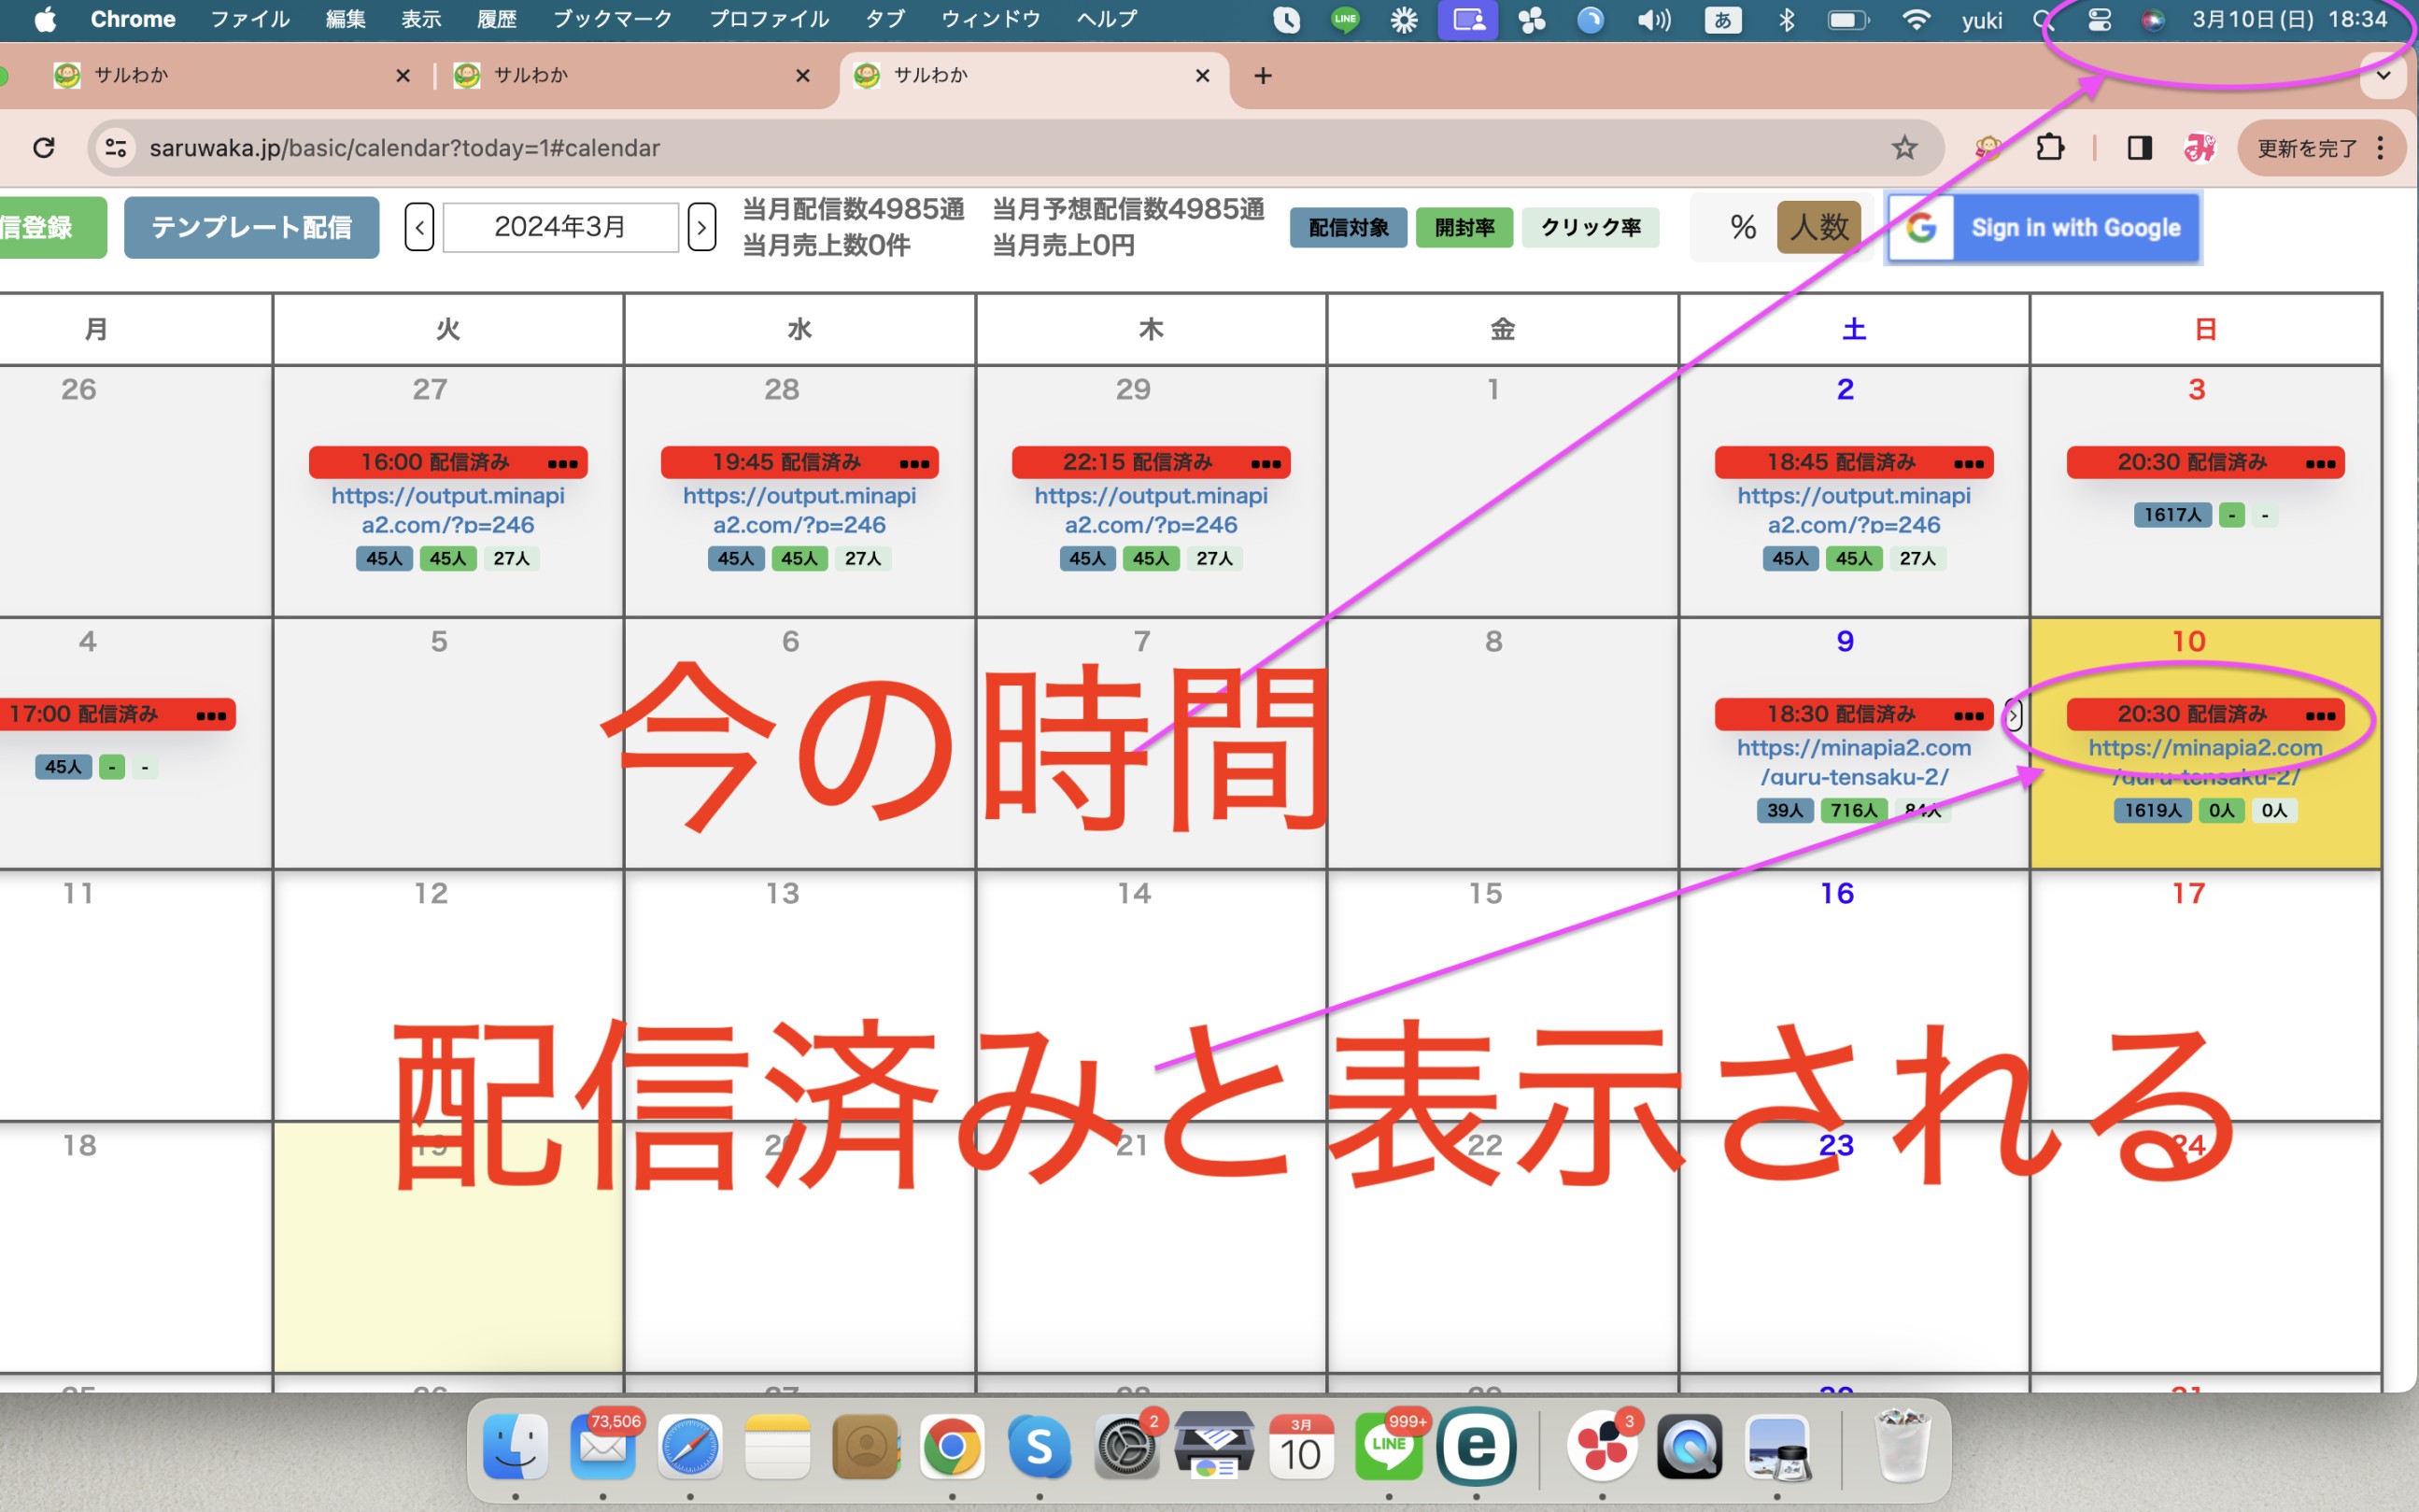Click the テンプレート配信 button
This screenshot has width=2419, height=1512.
251,228
